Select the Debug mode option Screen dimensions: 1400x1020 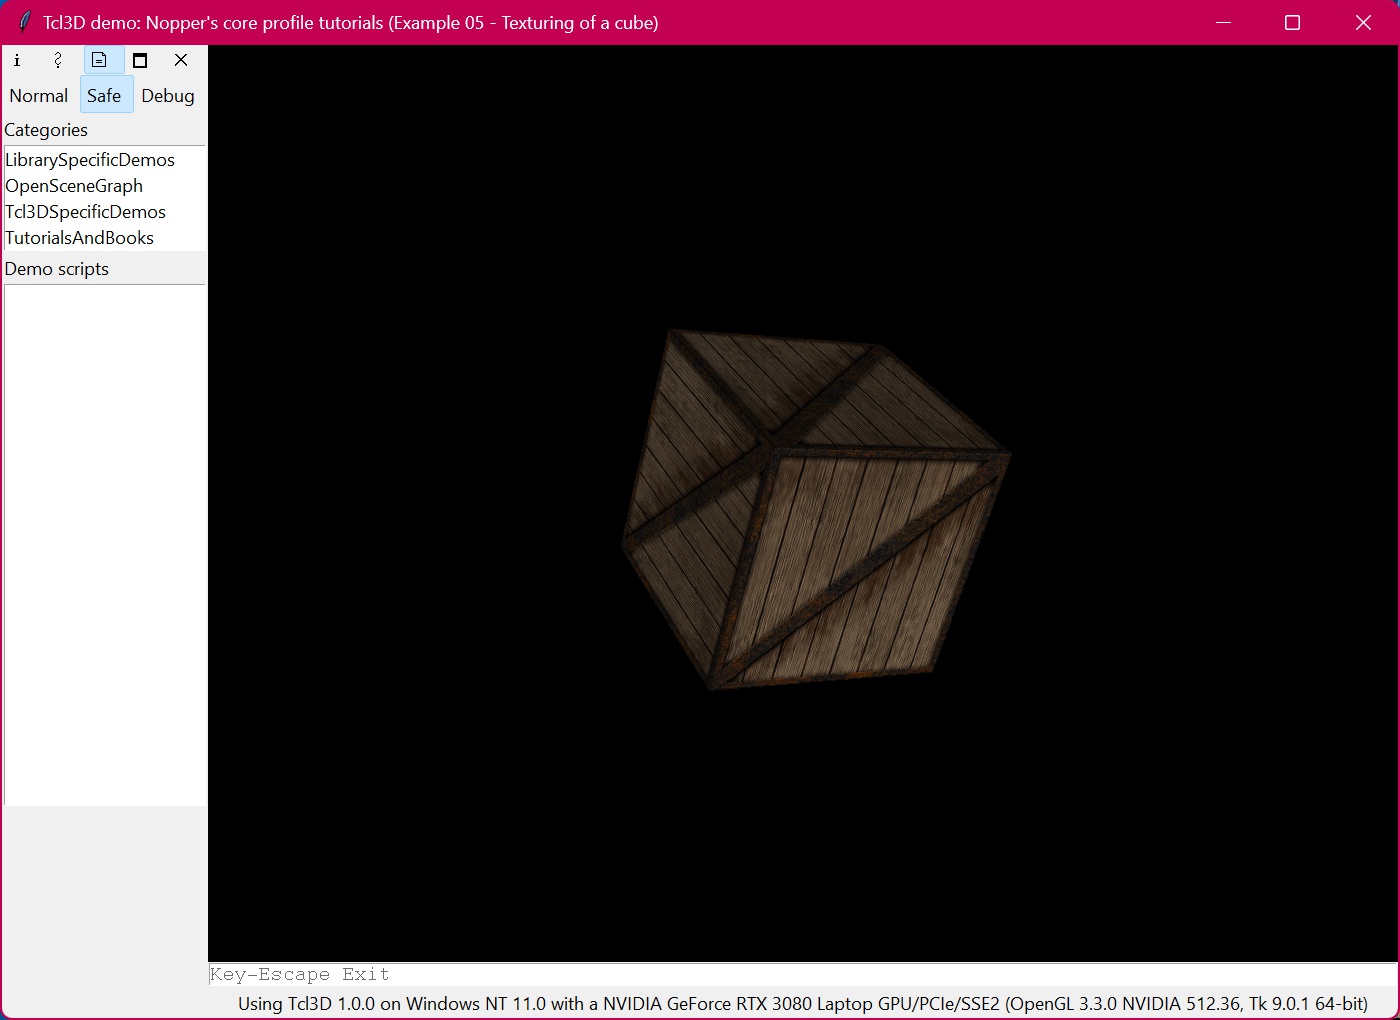(x=168, y=96)
